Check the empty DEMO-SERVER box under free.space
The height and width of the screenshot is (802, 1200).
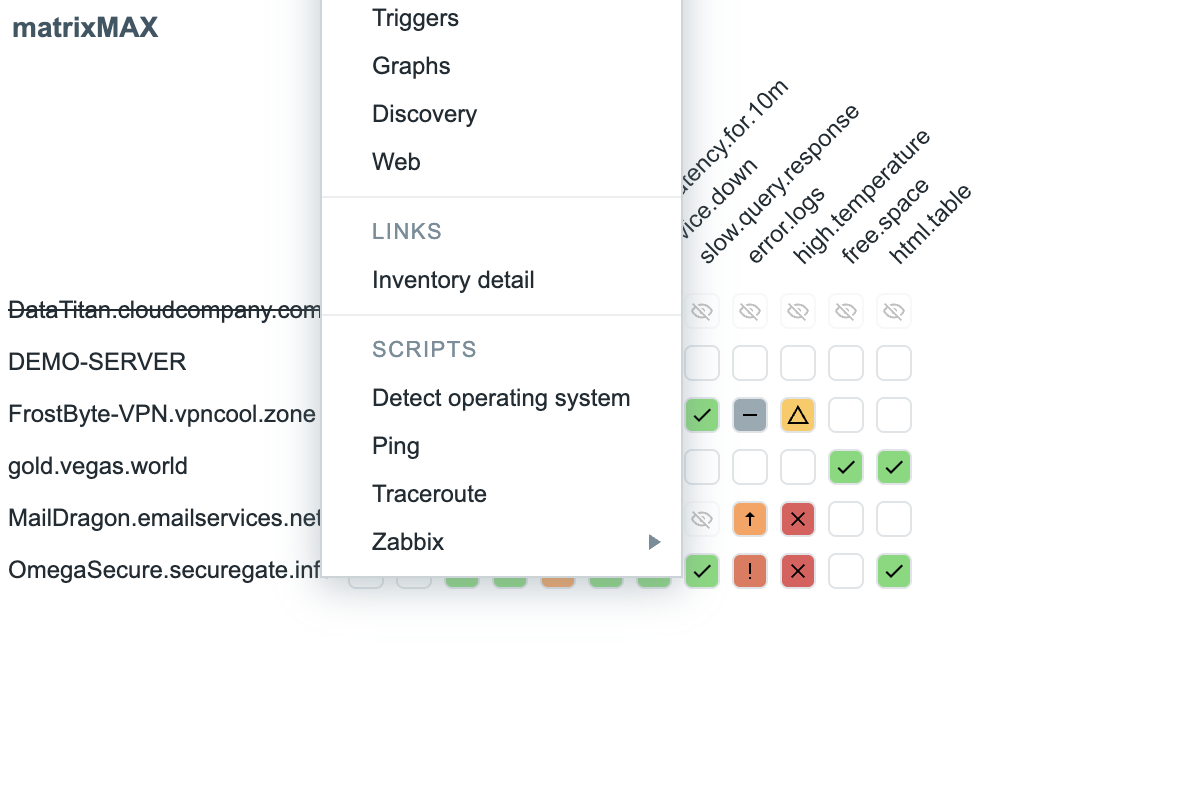click(x=846, y=363)
